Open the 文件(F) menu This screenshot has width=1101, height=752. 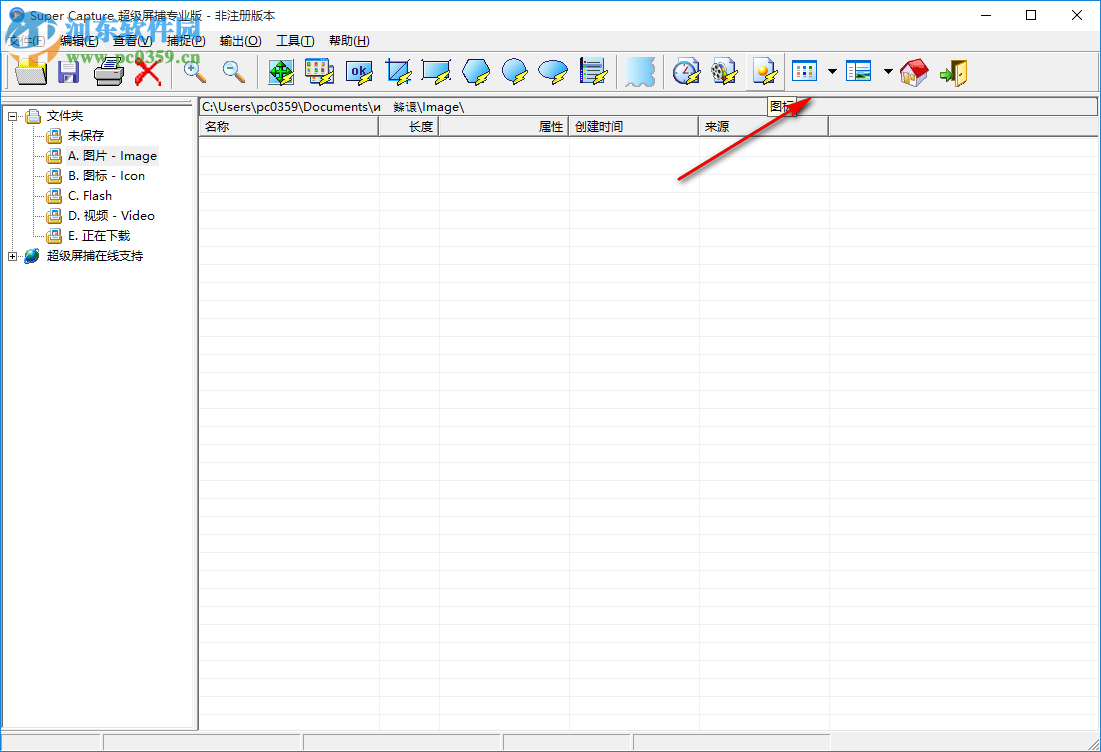pyautogui.click(x=27, y=41)
